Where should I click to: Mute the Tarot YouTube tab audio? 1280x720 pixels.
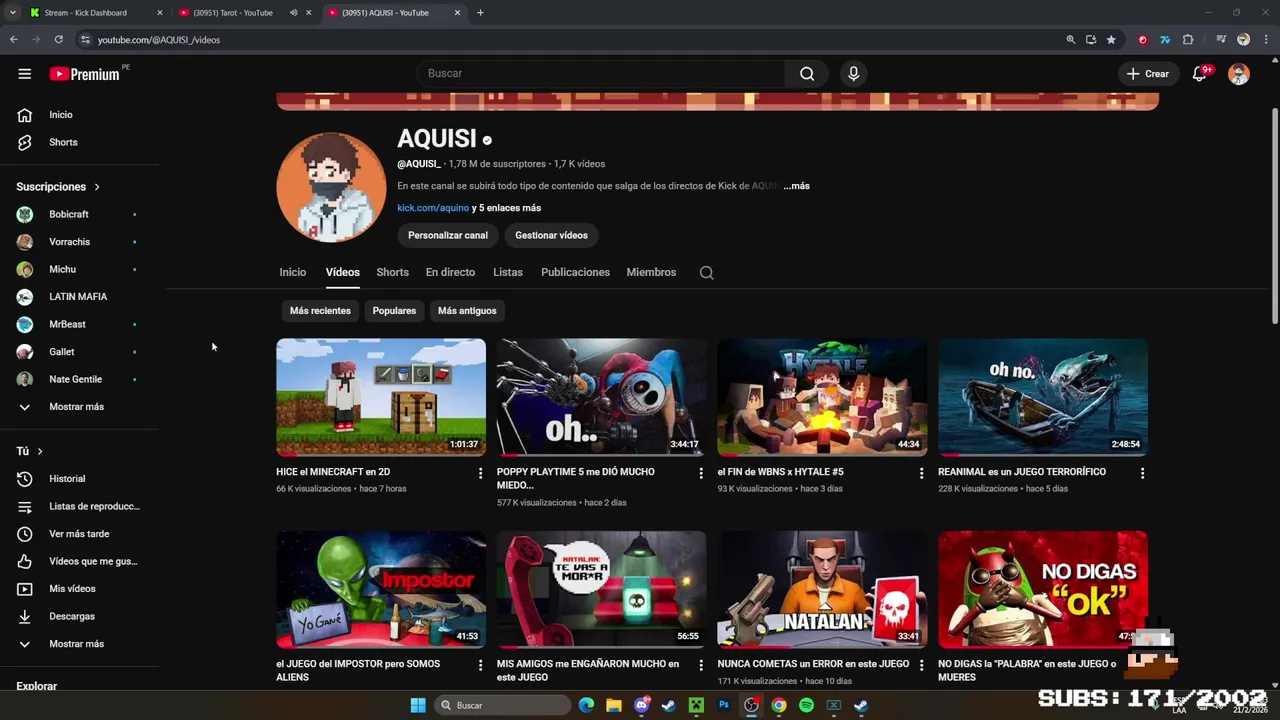[293, 13]
